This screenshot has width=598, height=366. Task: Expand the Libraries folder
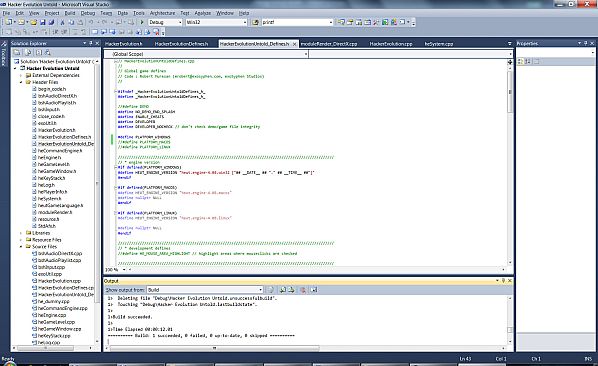pos(21,233)
